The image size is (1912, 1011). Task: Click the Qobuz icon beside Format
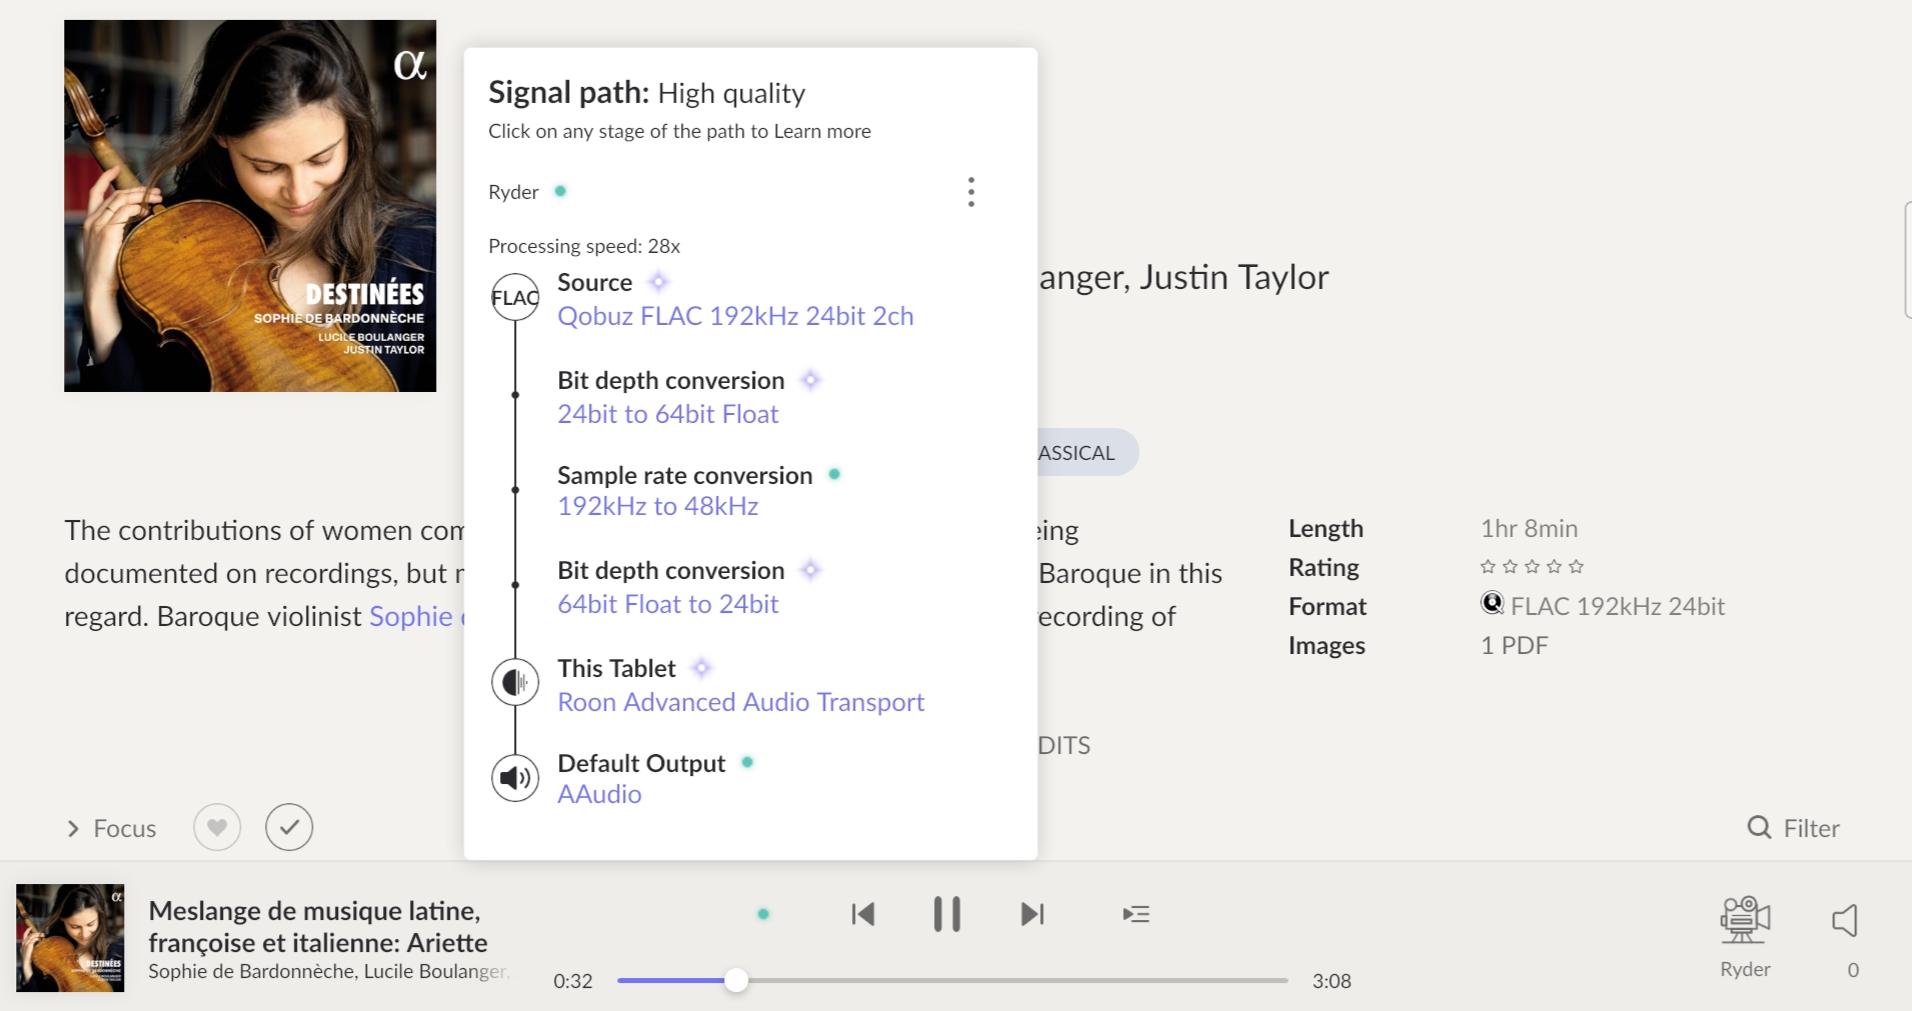(x=1492, y=603)
